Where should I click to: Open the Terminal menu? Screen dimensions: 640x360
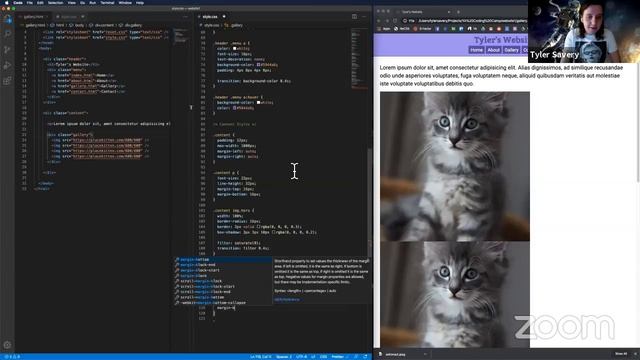coord(107,2)
